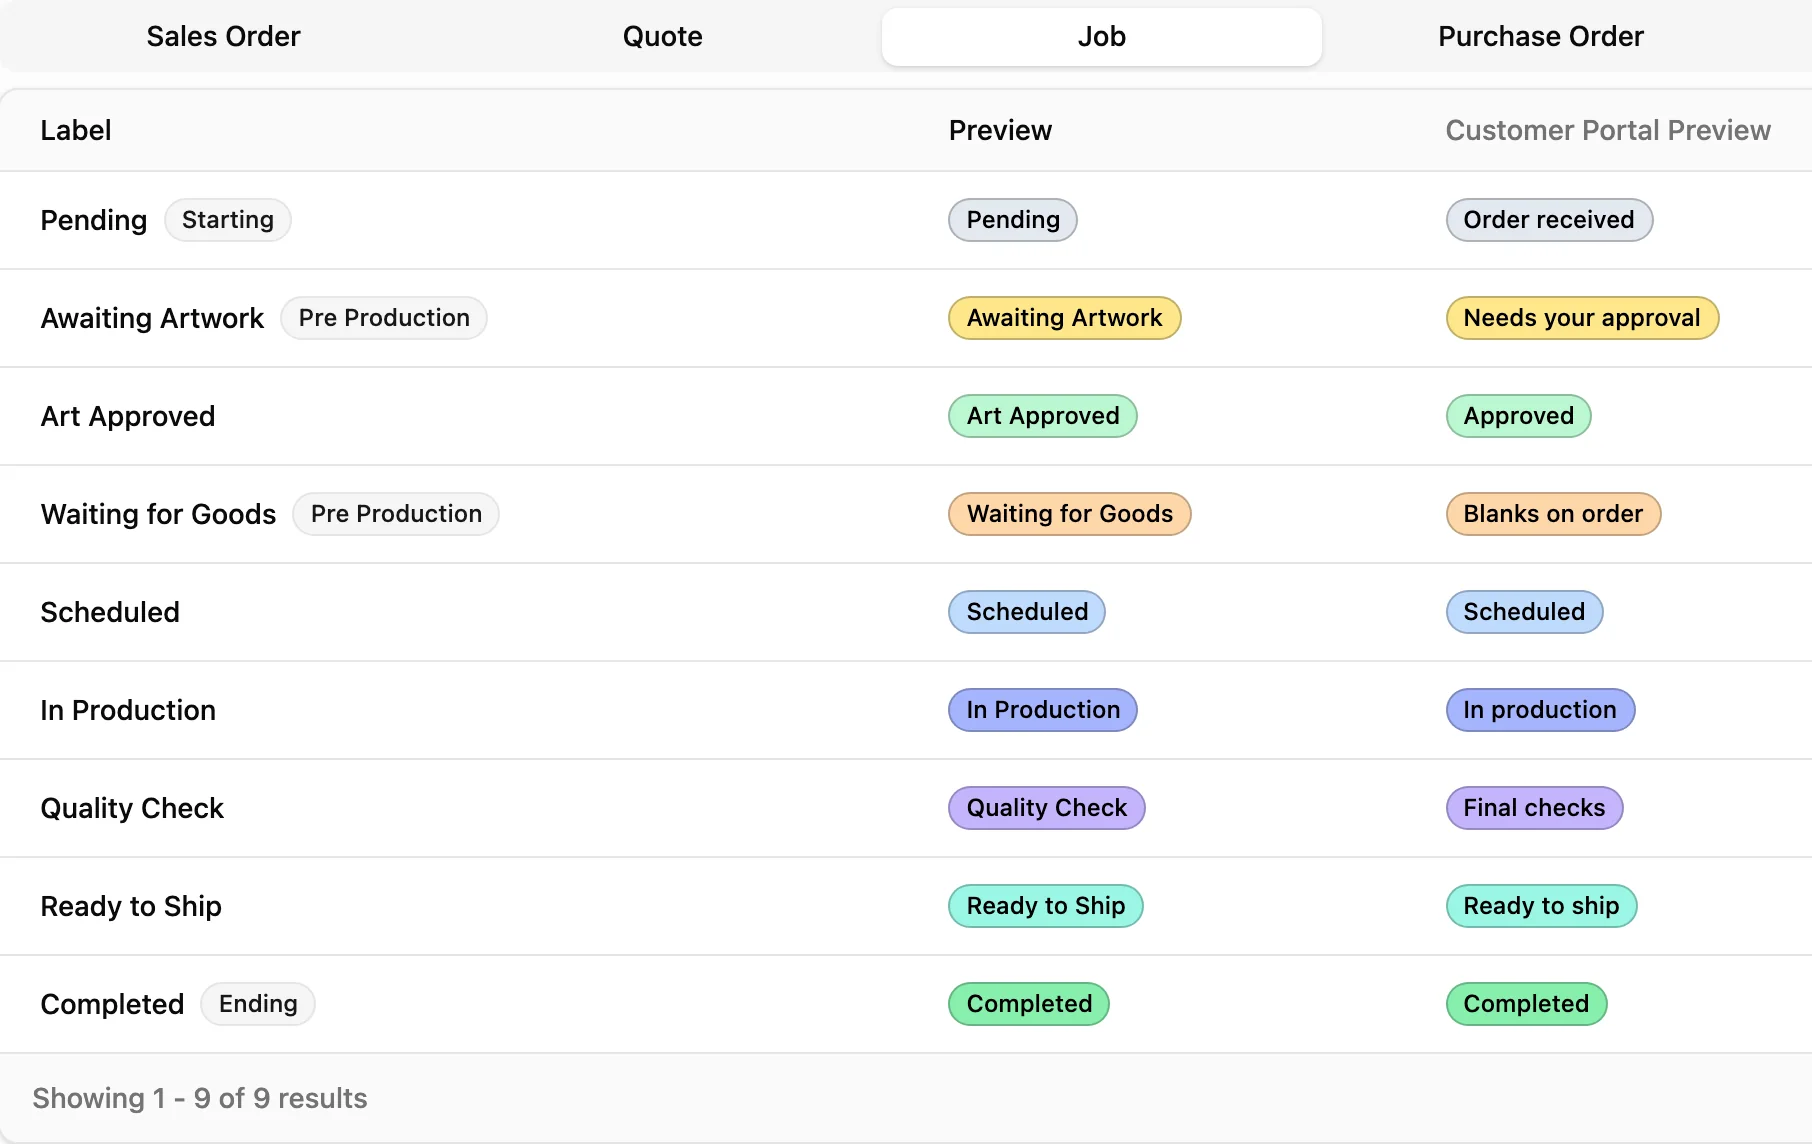Click the Completed badge in Customer Portal column
This screenshot has width=1812, height=1144.
pyautogui.click(x=1526, y=1004)
